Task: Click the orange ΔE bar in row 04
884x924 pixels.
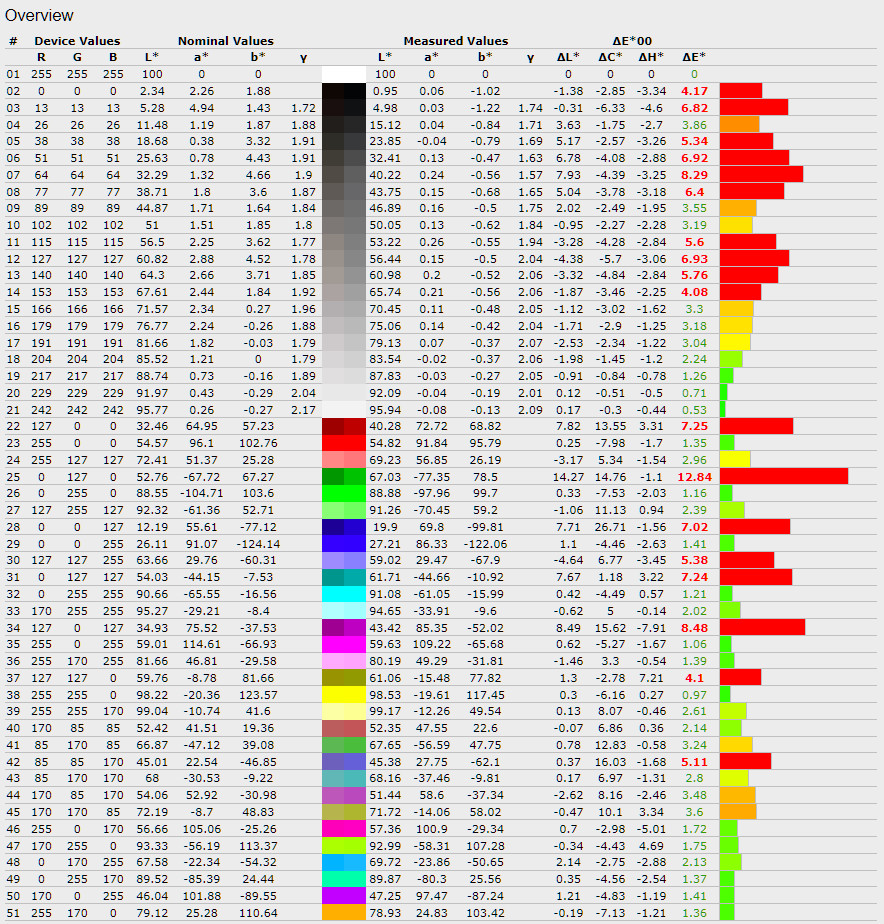Action: (x=739, y=124)
